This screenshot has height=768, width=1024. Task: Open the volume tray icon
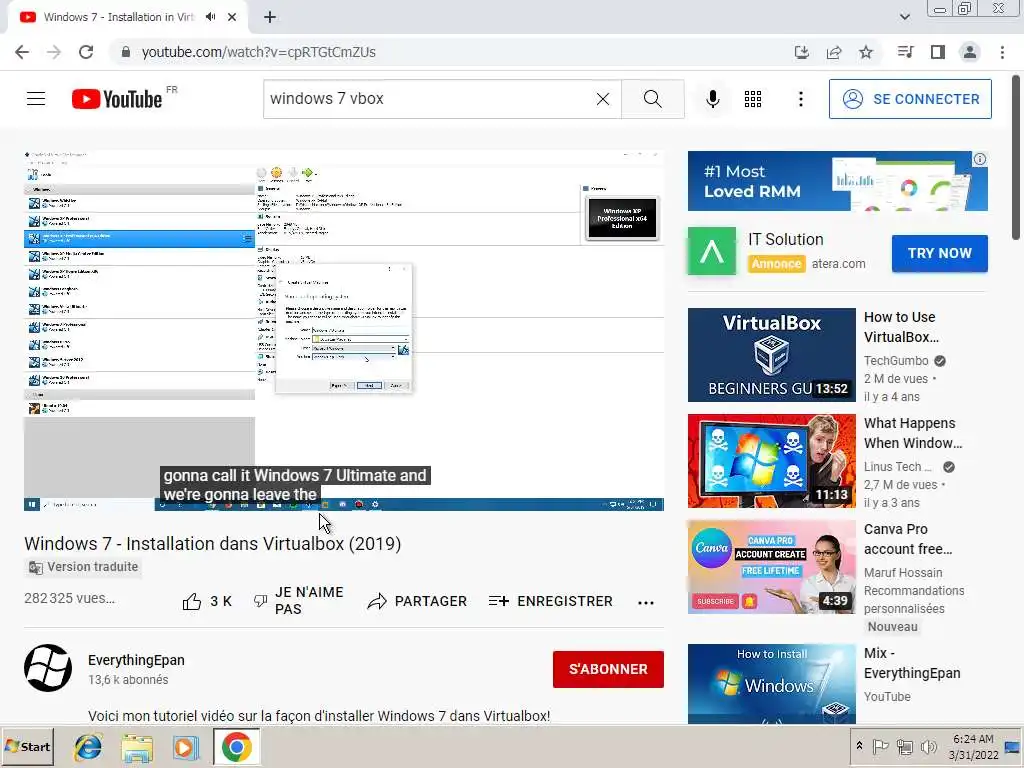pos(928,746)
